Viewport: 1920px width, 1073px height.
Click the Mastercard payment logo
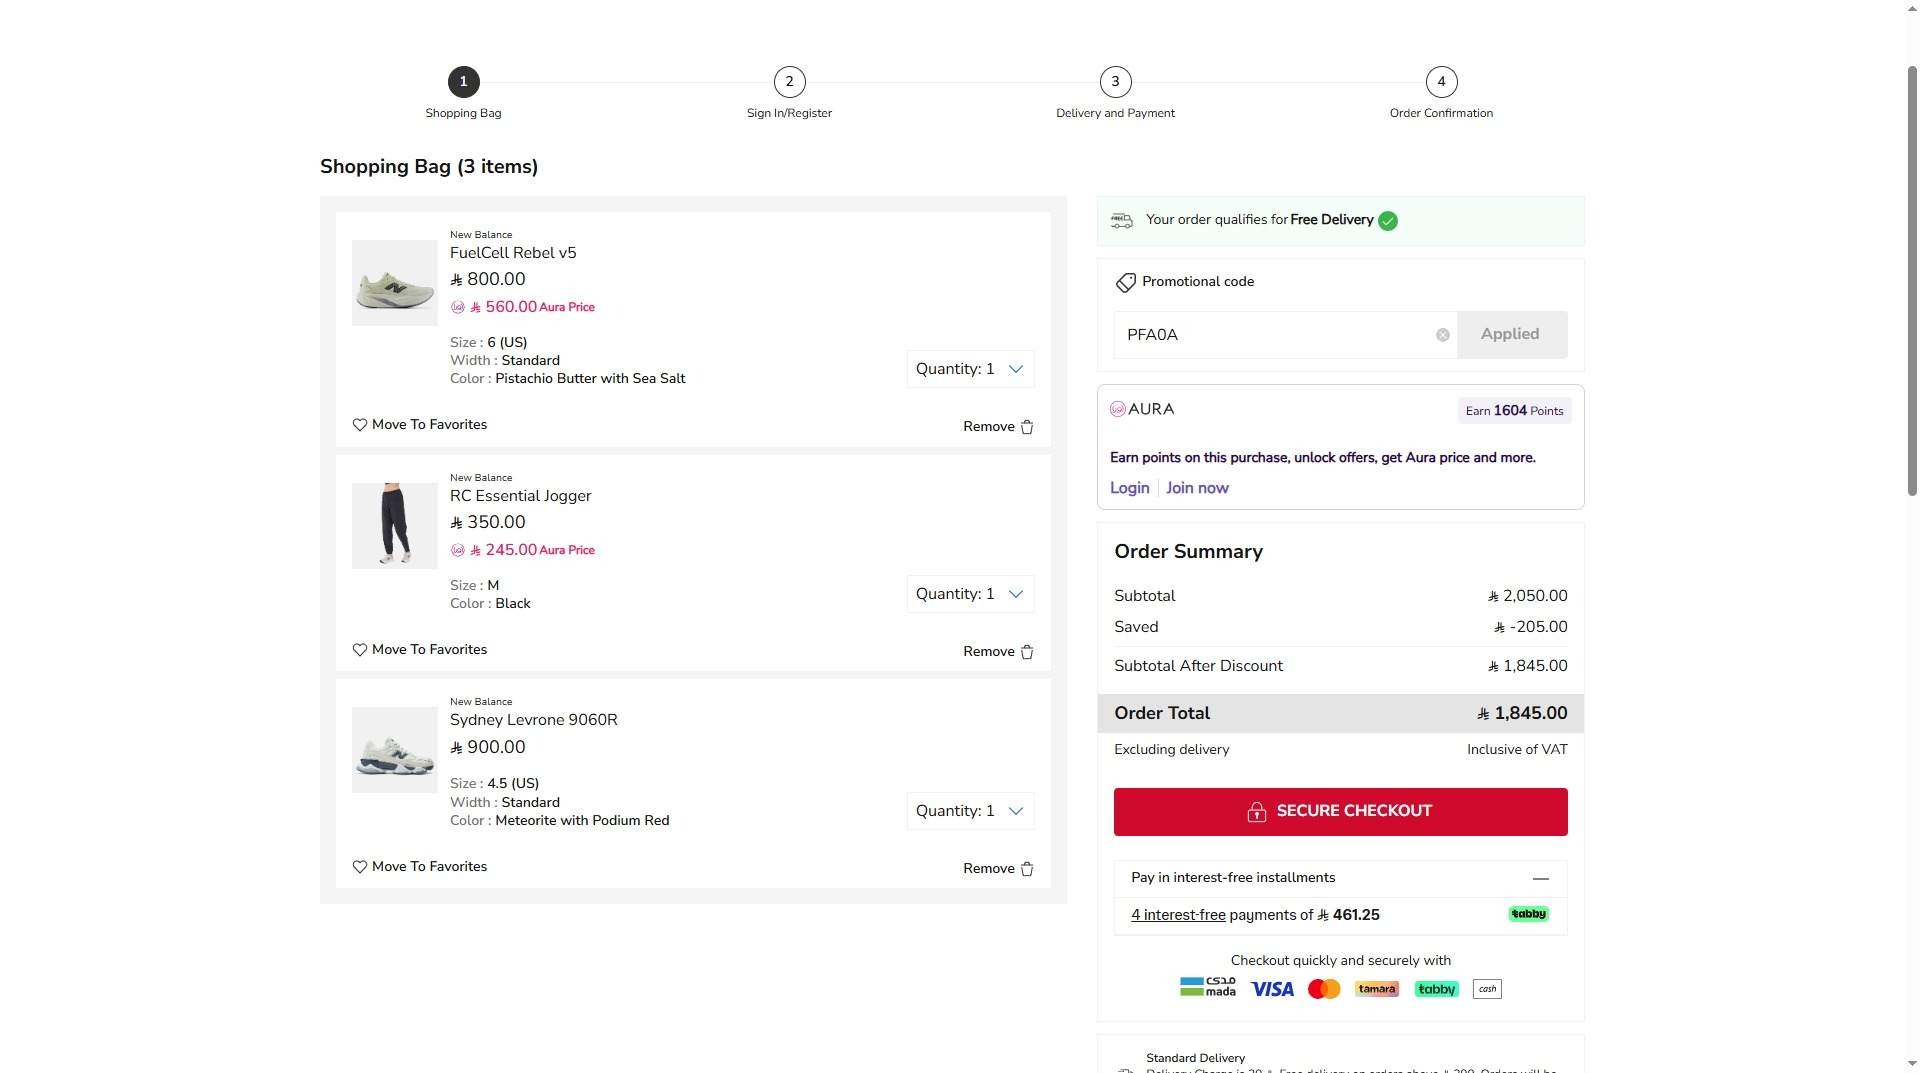click(1324, 989)
